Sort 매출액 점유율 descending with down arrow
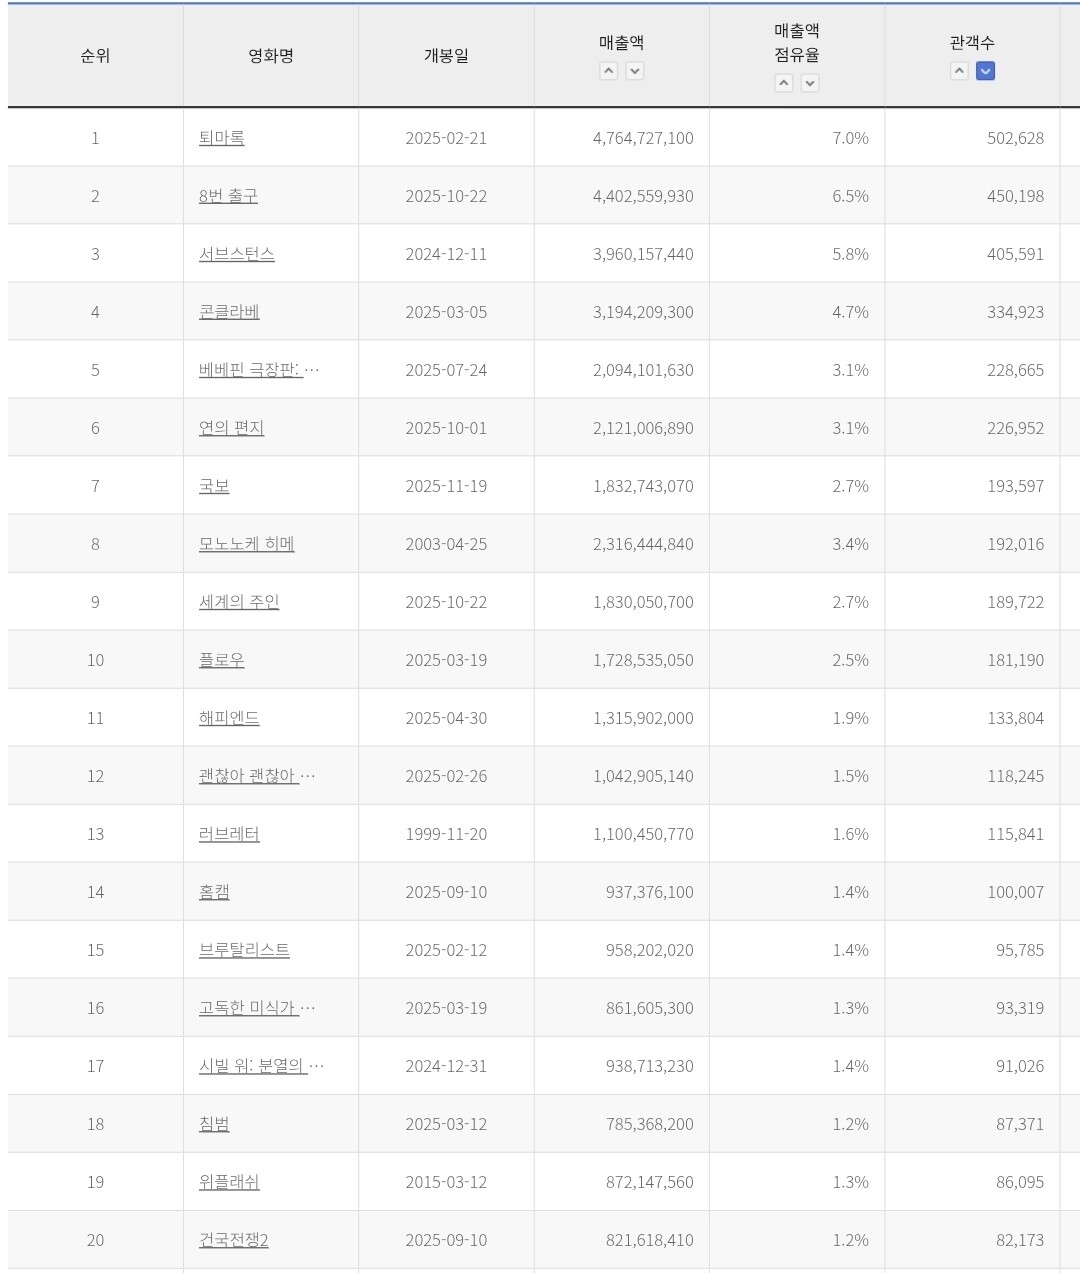Viewport: 1080px width, 1273px height. tap(811, 83)
